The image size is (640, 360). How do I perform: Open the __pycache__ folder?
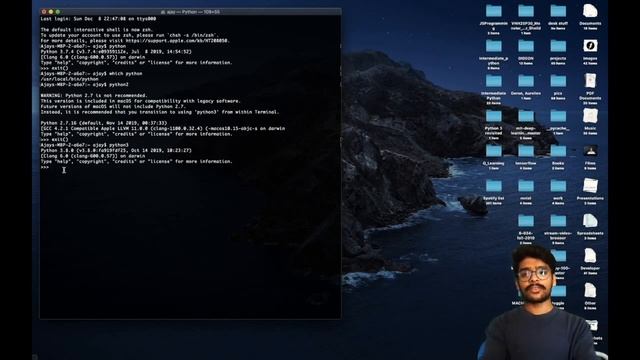[558, 116]
